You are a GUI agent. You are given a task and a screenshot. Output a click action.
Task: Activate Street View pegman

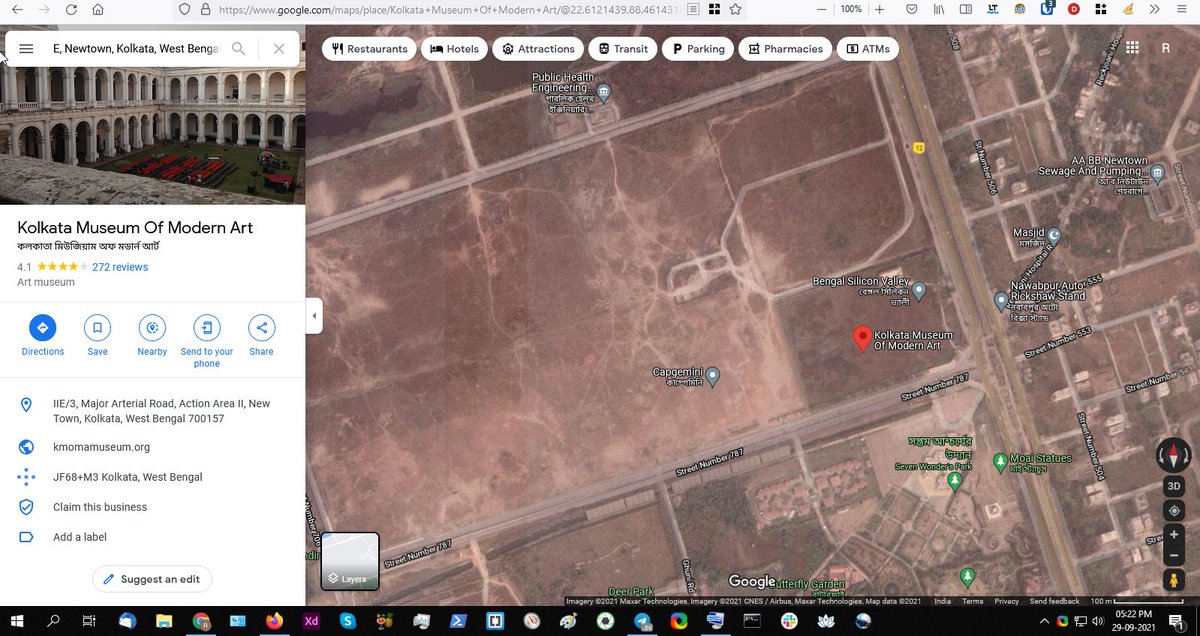pyautogui.click(x=1174, y=581)
